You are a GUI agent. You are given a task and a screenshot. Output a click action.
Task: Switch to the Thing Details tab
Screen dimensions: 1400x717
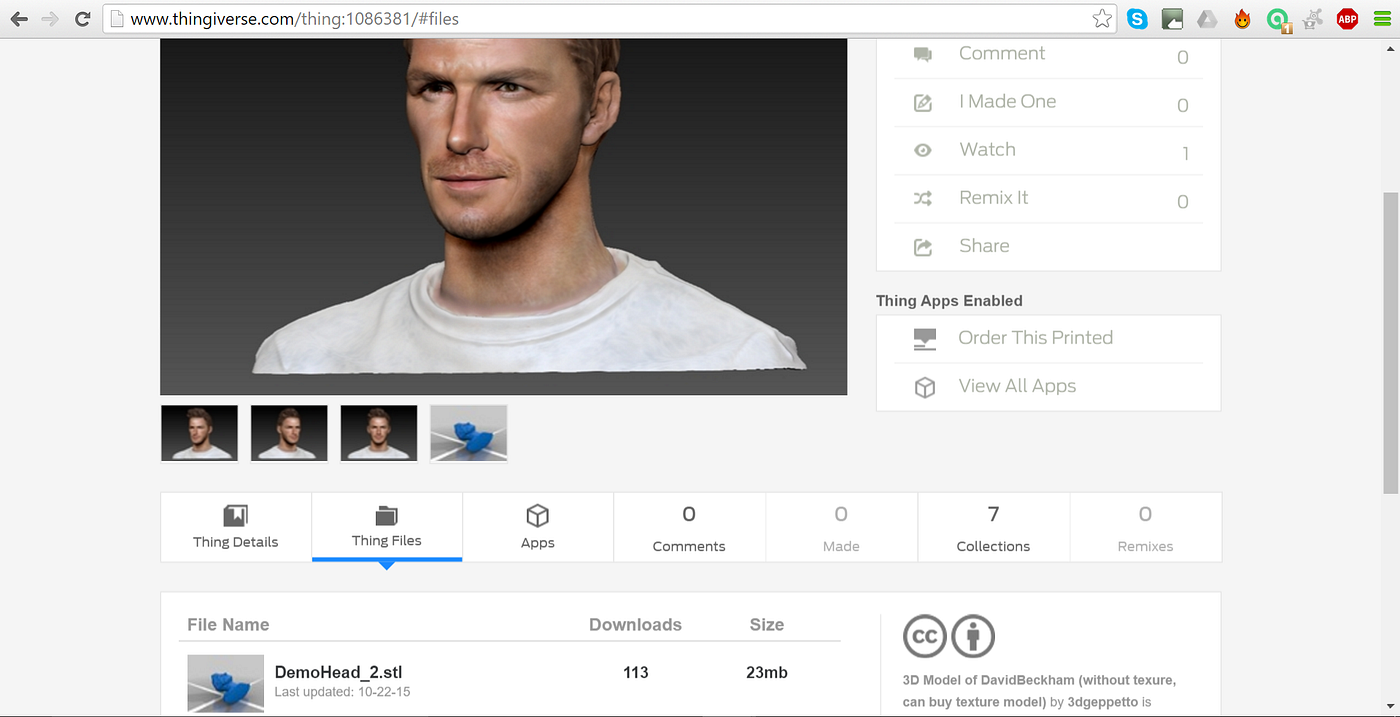236,527
